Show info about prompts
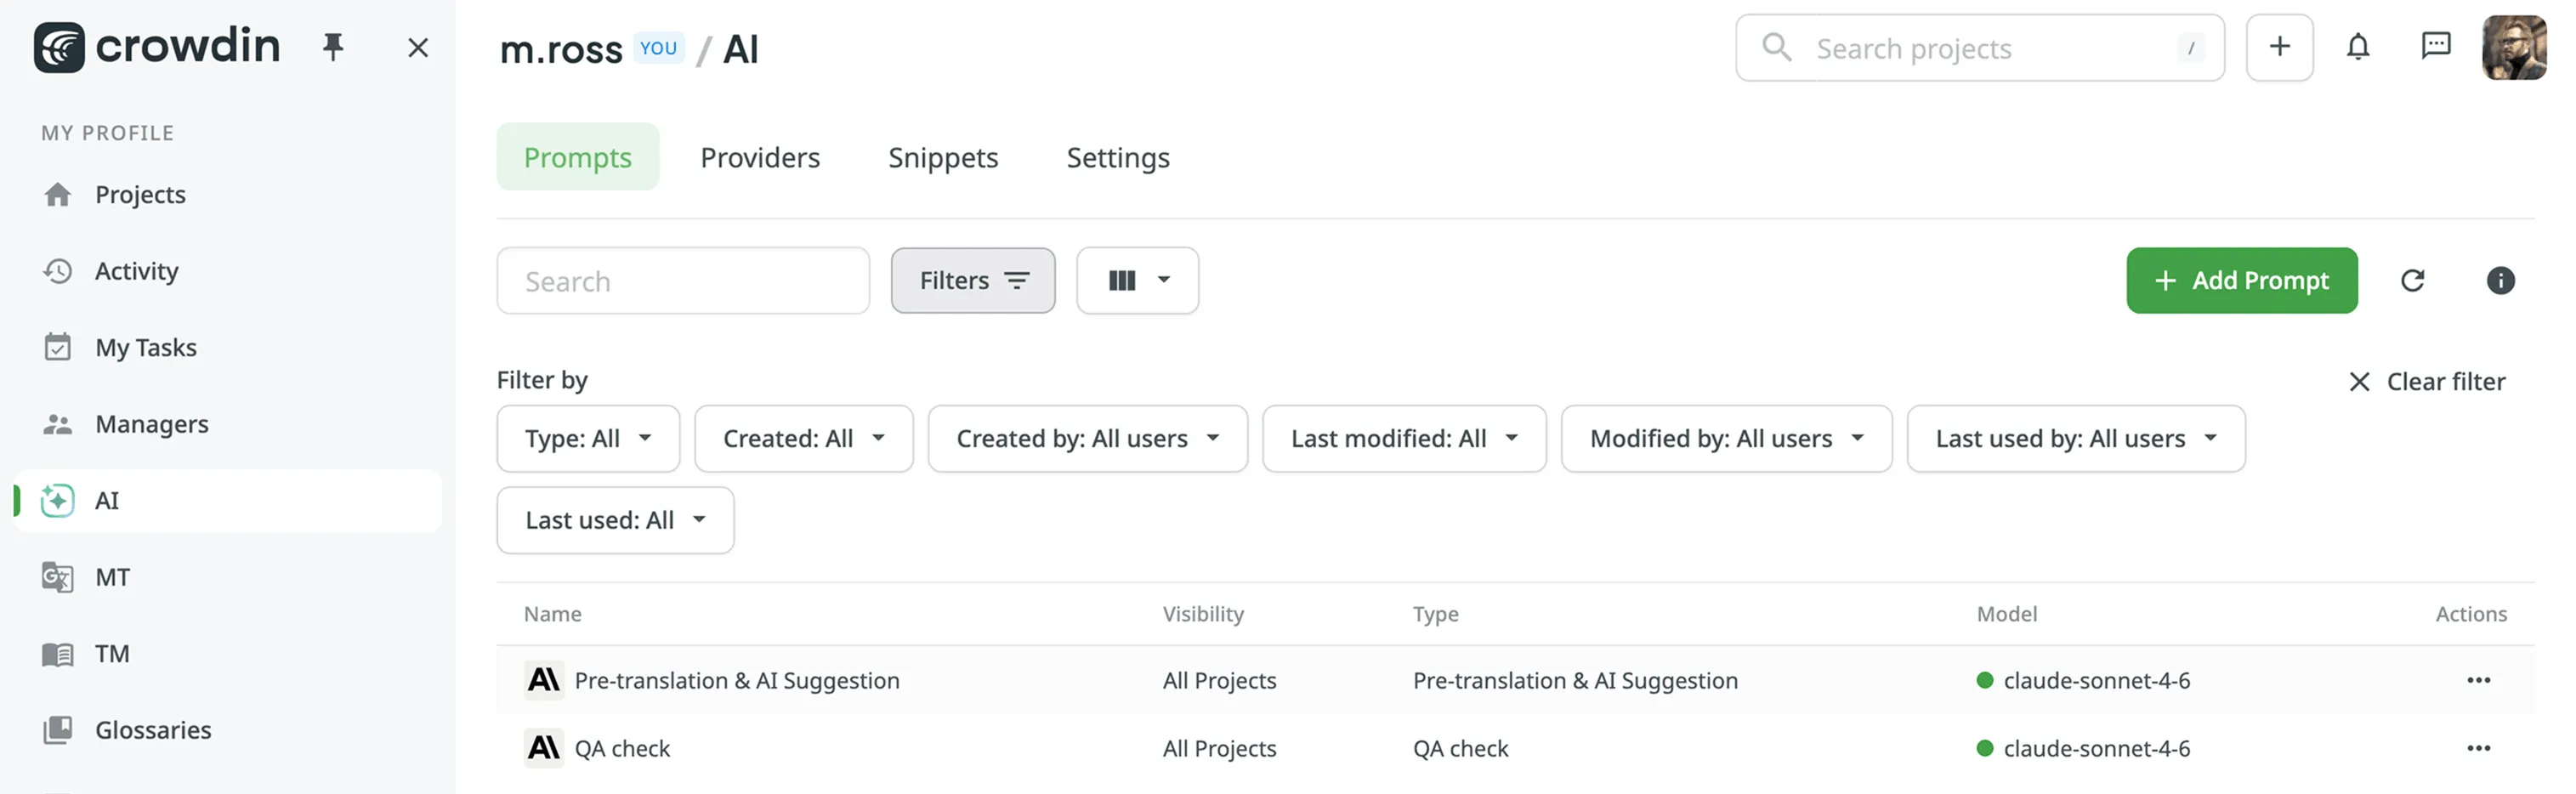Screen dimensions: 2576x794 click(2500, 281)
